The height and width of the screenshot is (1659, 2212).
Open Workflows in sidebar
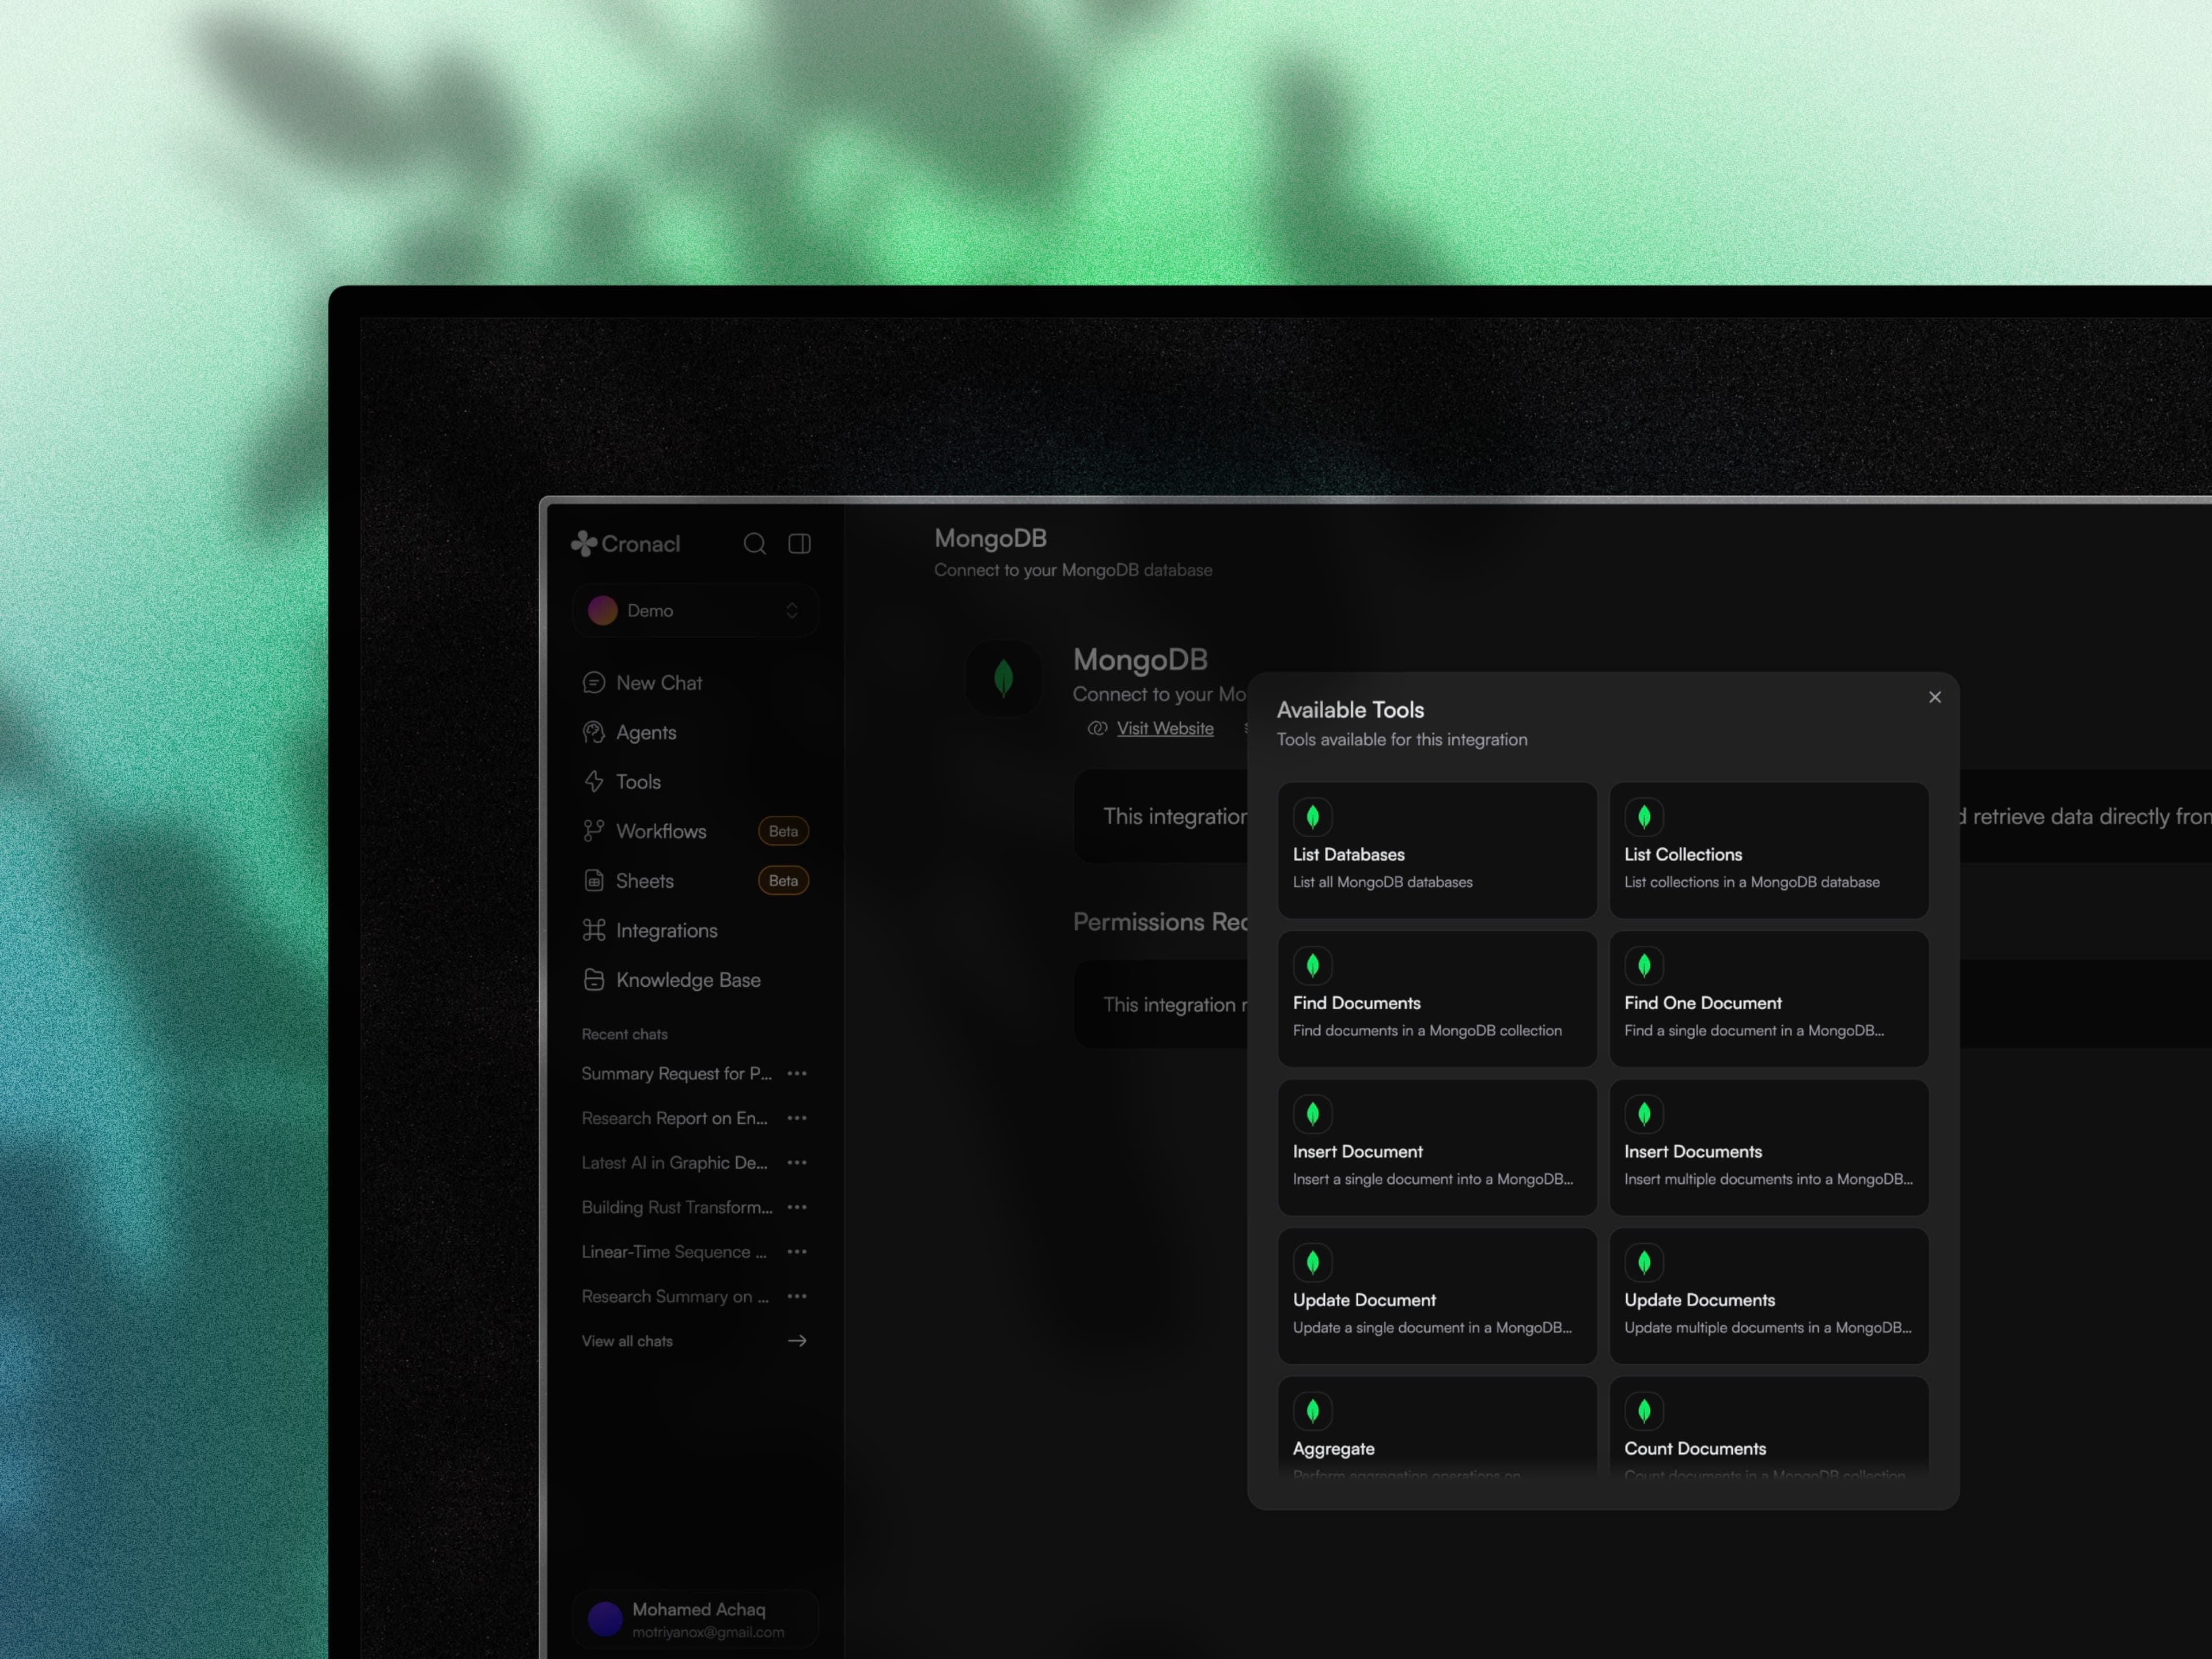coord(695,832)
